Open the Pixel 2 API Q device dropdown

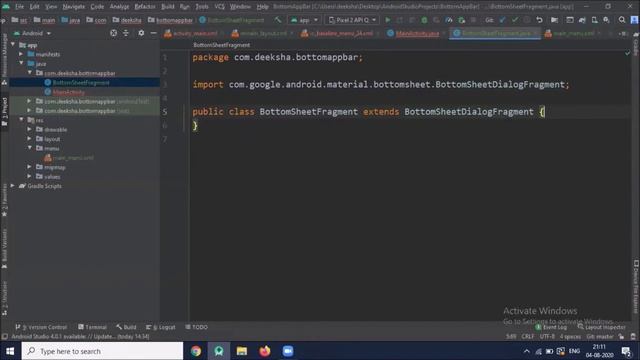click(352, 20)
